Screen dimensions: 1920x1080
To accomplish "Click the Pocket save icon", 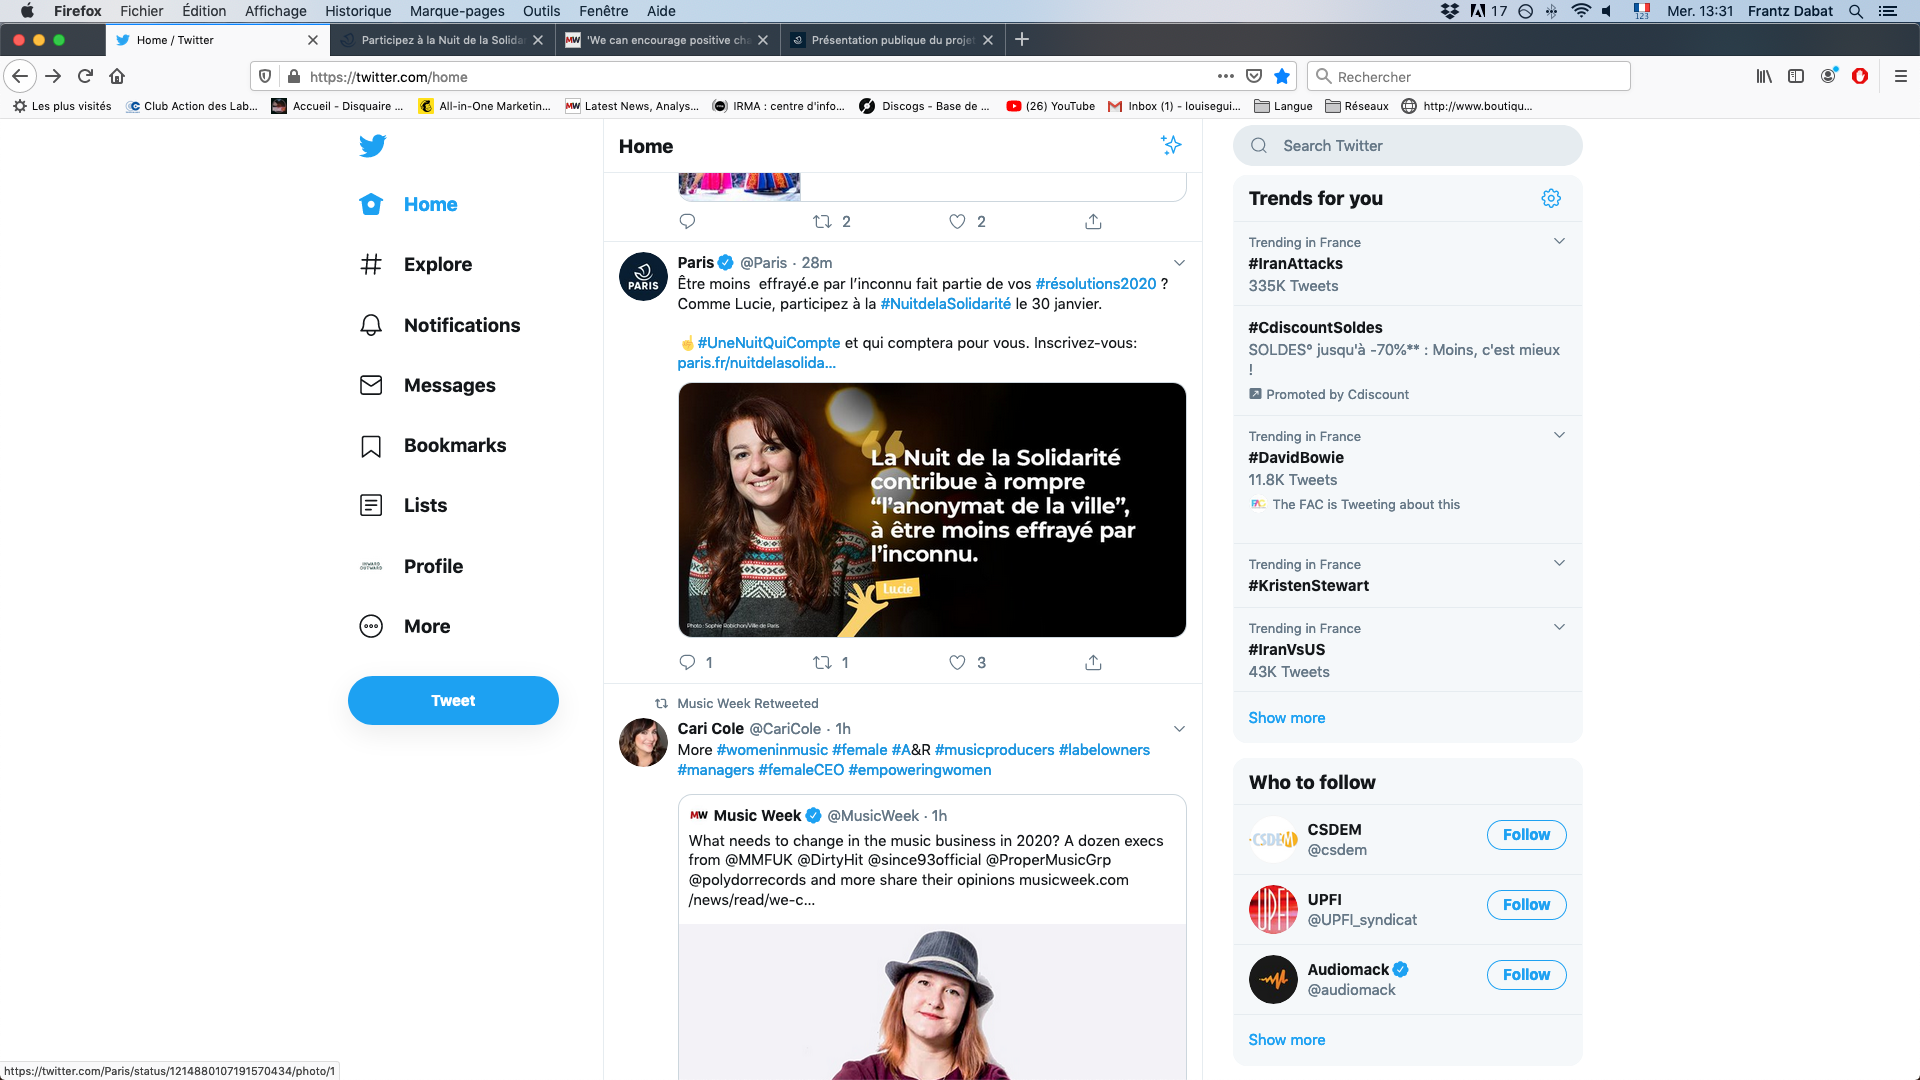I will [1254, 76].
